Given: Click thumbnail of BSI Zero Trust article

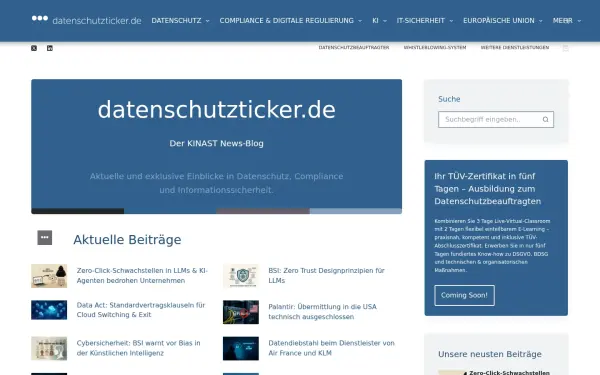Looking at the screenshot, I should click(x=241, y=276).
